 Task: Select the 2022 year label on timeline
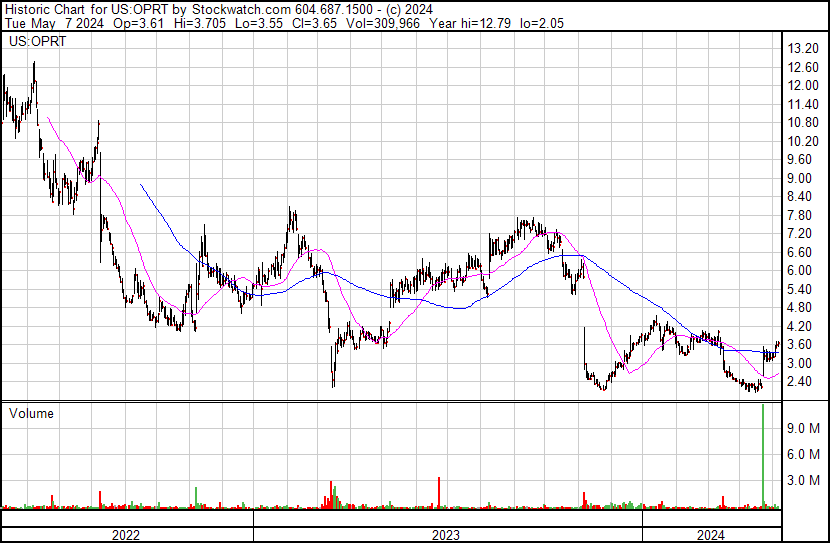pos(126,534)
